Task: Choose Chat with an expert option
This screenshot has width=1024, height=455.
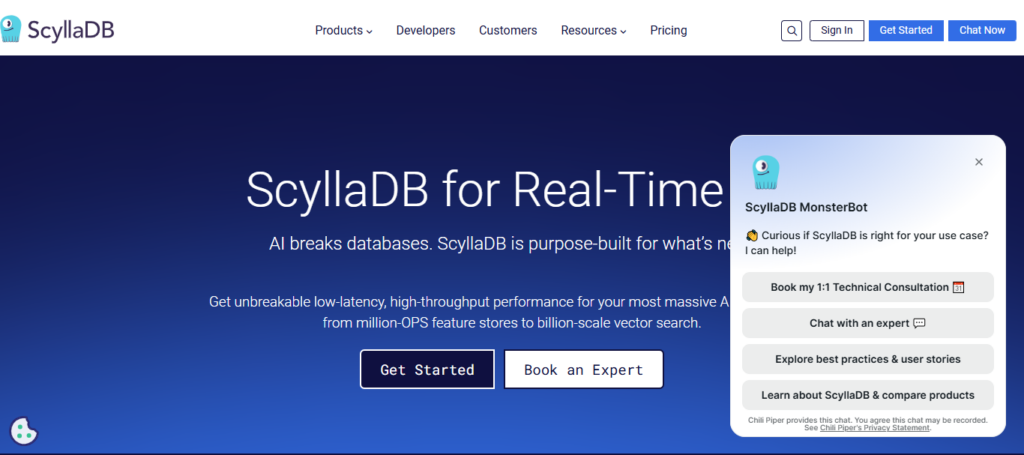Action: [868, 323]
